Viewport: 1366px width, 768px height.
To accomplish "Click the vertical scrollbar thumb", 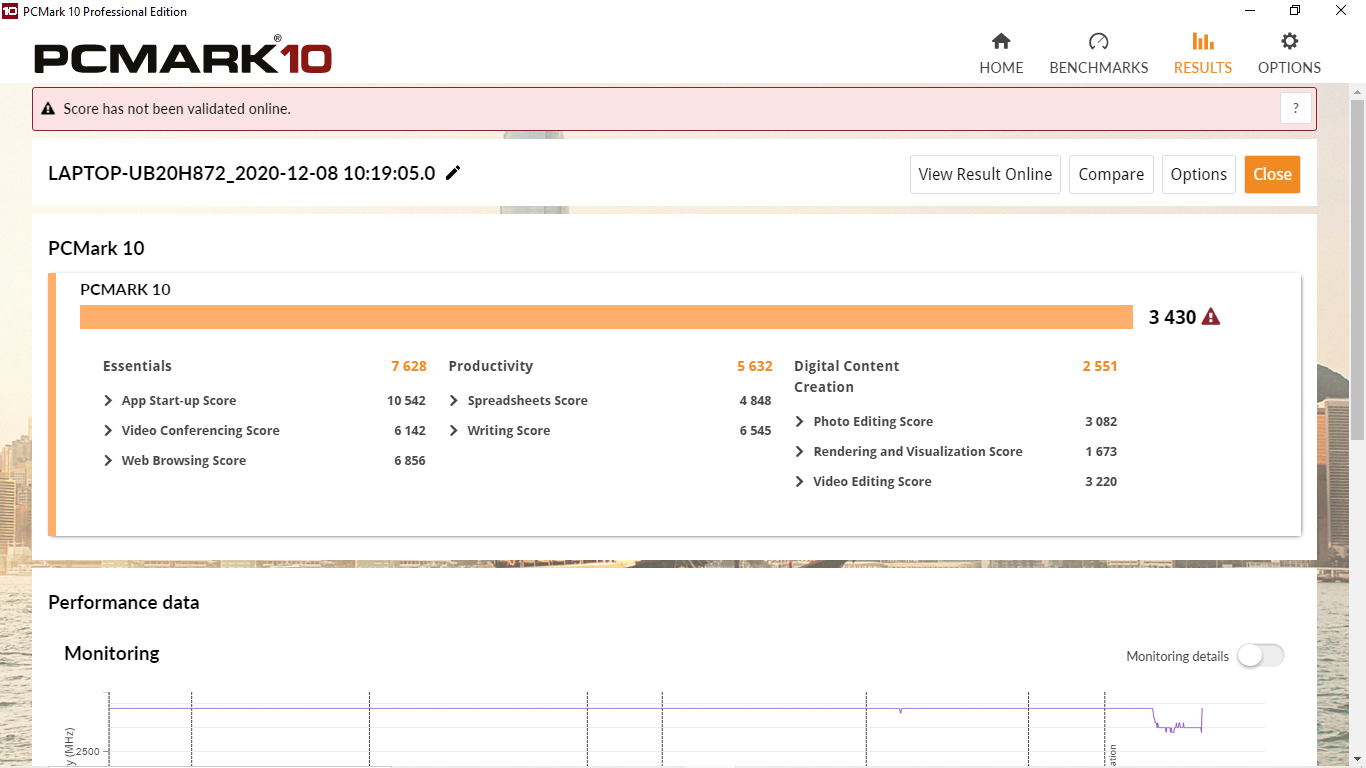I will click(x=1357, y=270).
